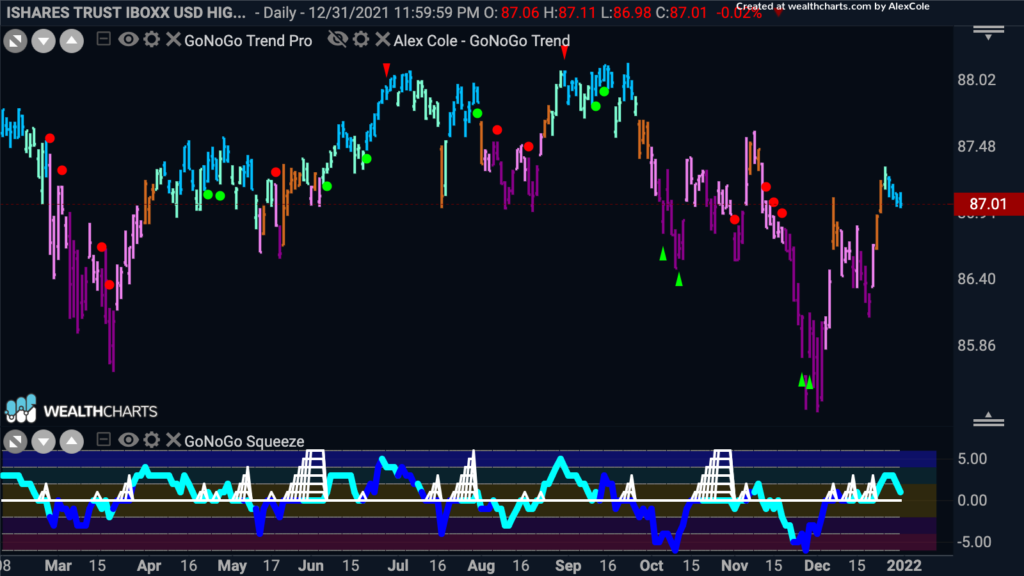Click the diagonal expand icon beside GoNoGo Trend Pro

pos(15,42)
